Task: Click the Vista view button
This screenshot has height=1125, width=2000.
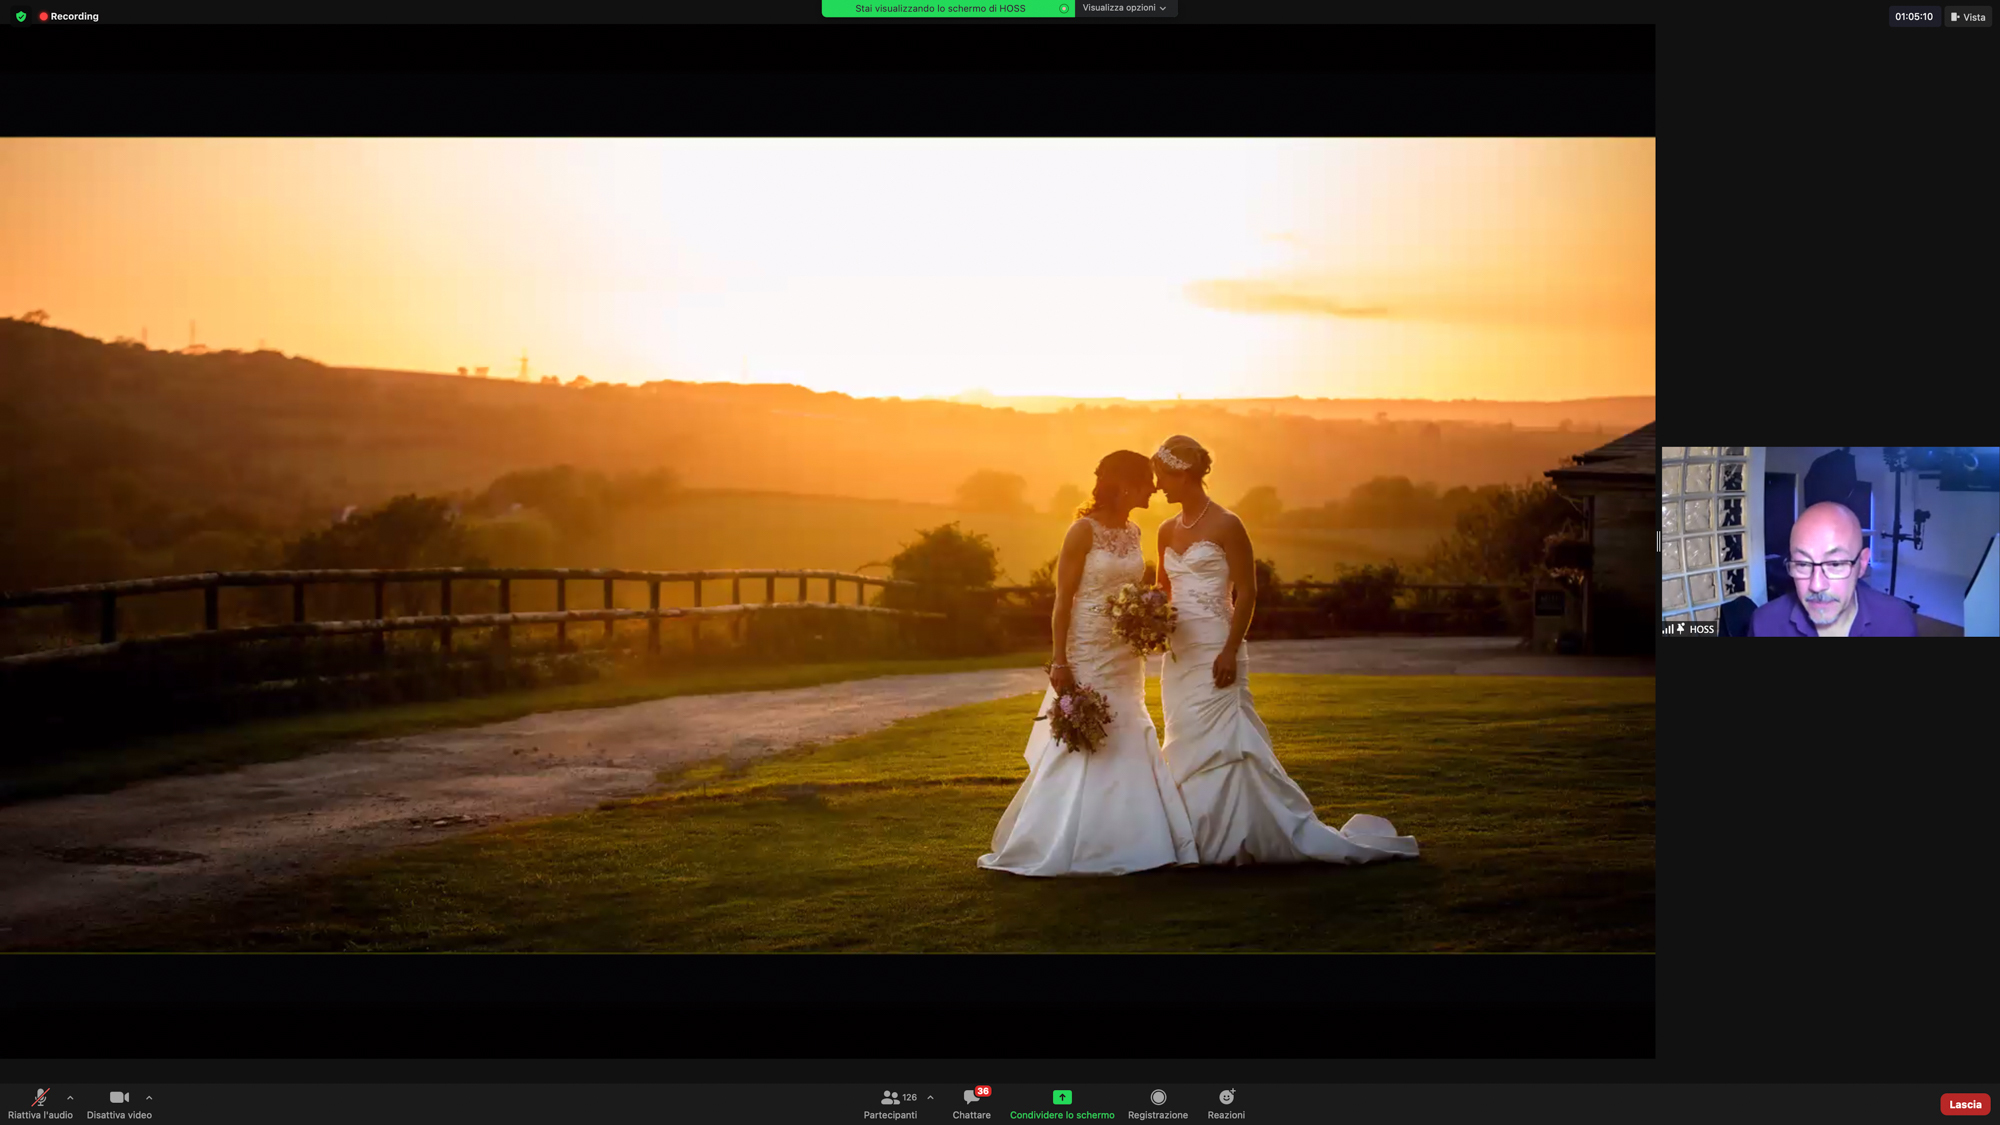Action: click(1968, 17)
